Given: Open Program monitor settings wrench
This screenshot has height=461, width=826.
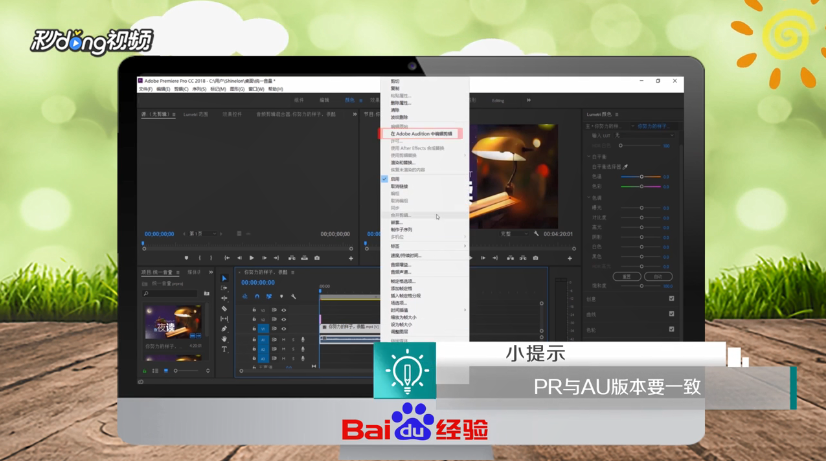Looking at the screenshot, I should [536, 233].
